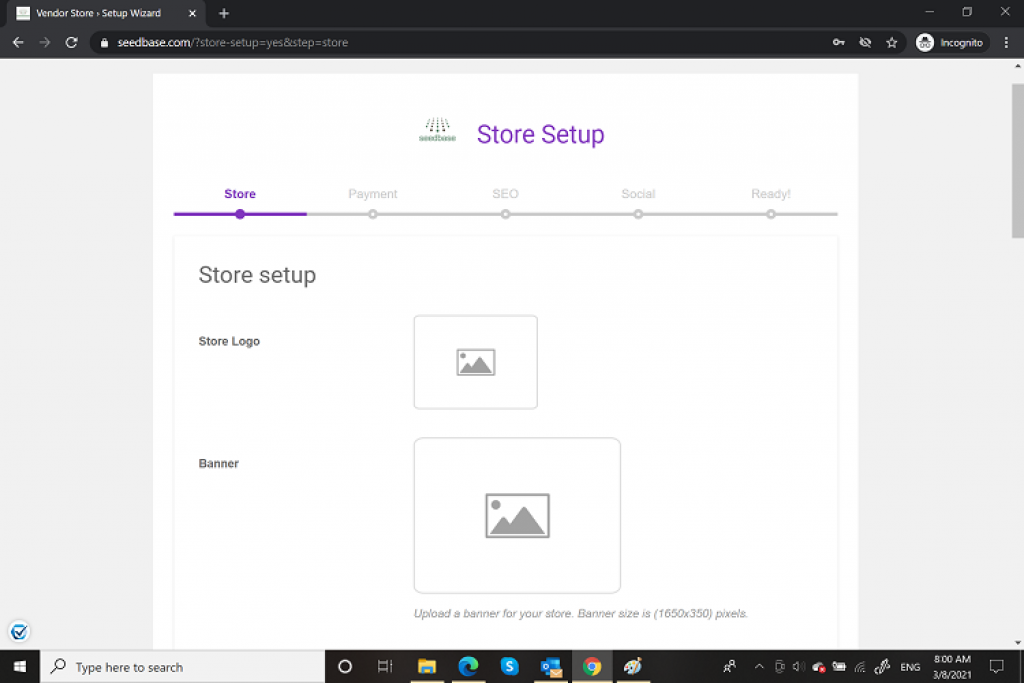
Task: Select the Social step marker
Action: click(638, 213)
